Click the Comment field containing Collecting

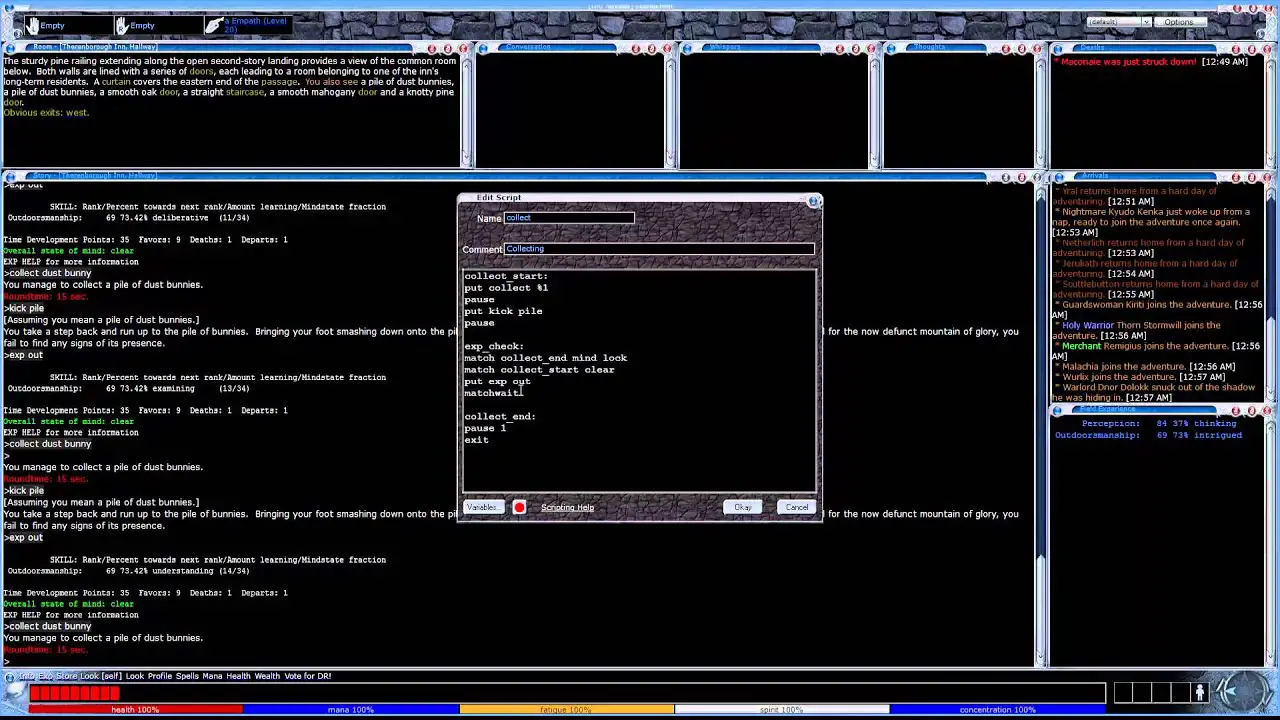coord(659,249)
